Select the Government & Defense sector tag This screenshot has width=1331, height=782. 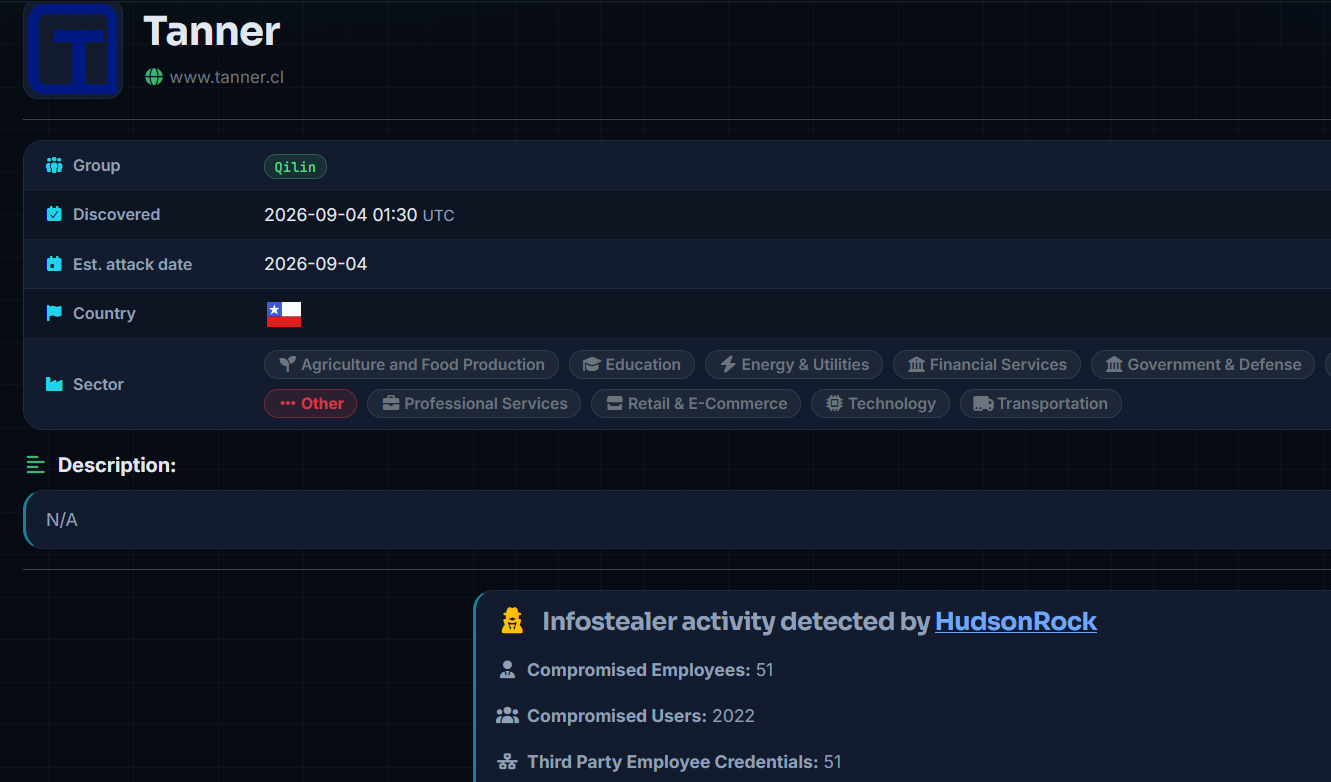(x=1203, y=365)
